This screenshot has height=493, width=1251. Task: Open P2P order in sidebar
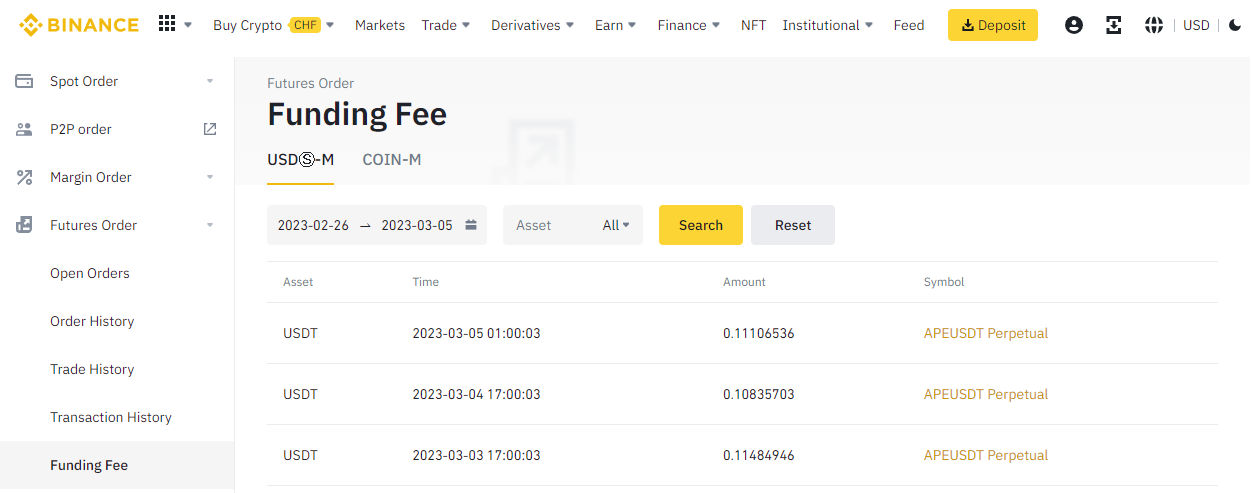tap(81, 129)
